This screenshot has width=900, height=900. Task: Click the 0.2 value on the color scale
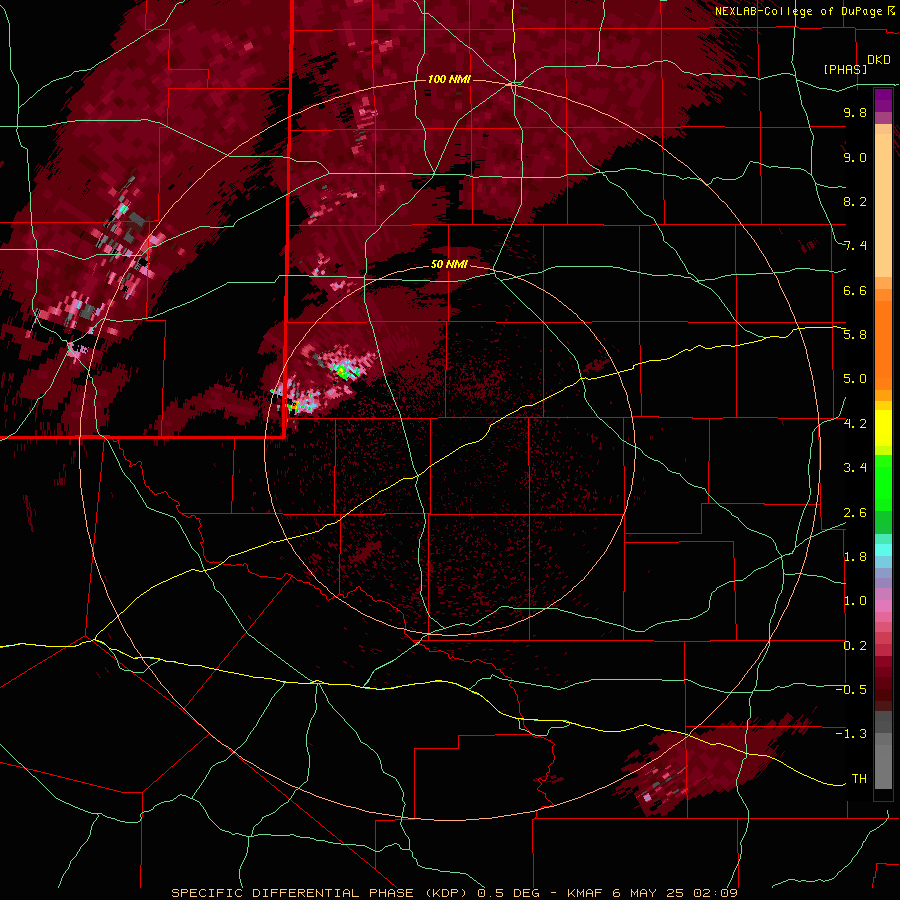coord(855,646)
